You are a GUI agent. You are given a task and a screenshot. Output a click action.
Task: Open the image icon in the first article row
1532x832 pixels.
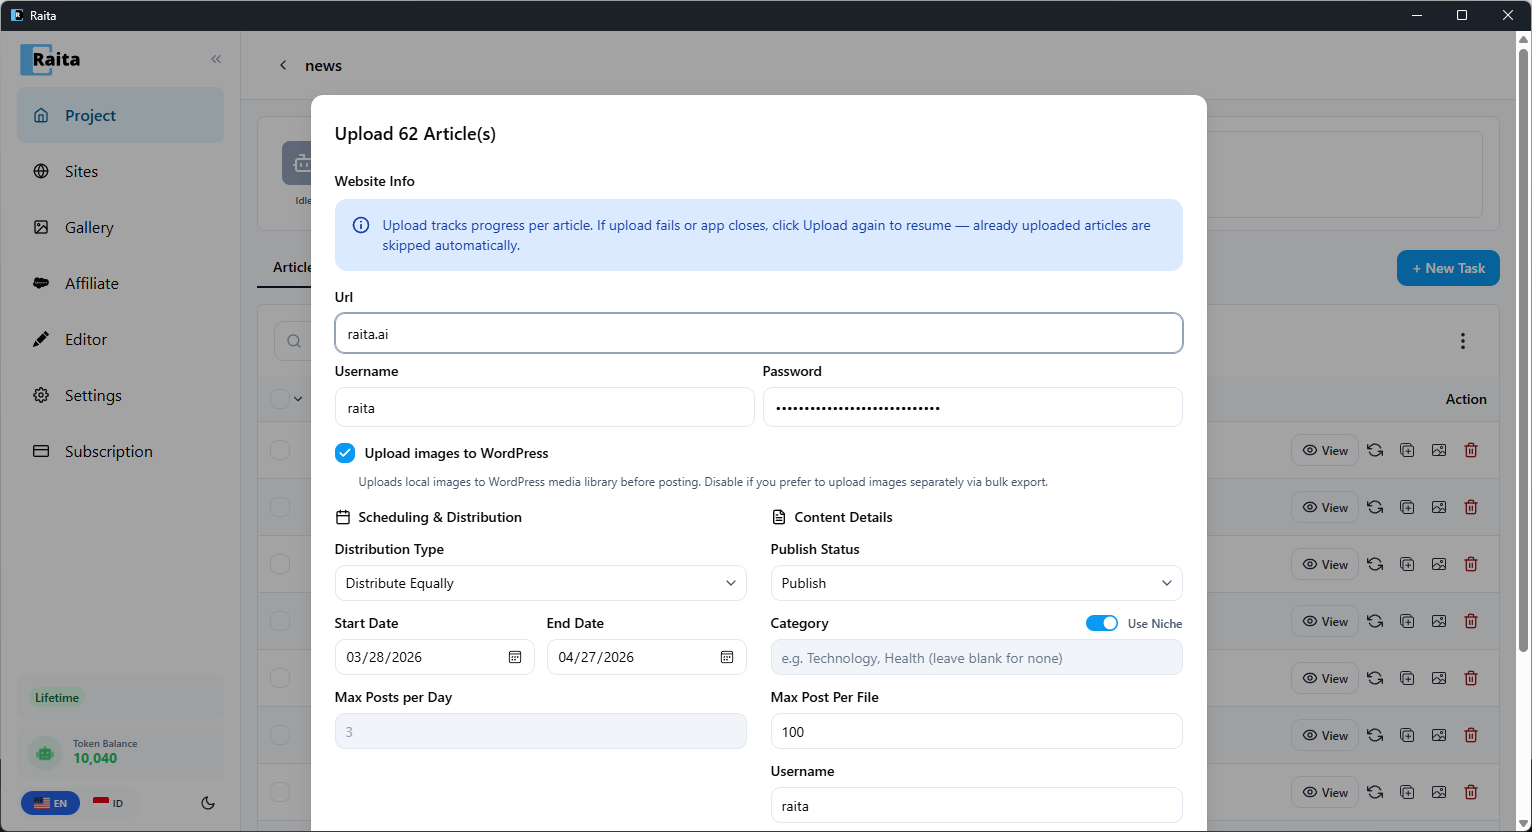1439,450
